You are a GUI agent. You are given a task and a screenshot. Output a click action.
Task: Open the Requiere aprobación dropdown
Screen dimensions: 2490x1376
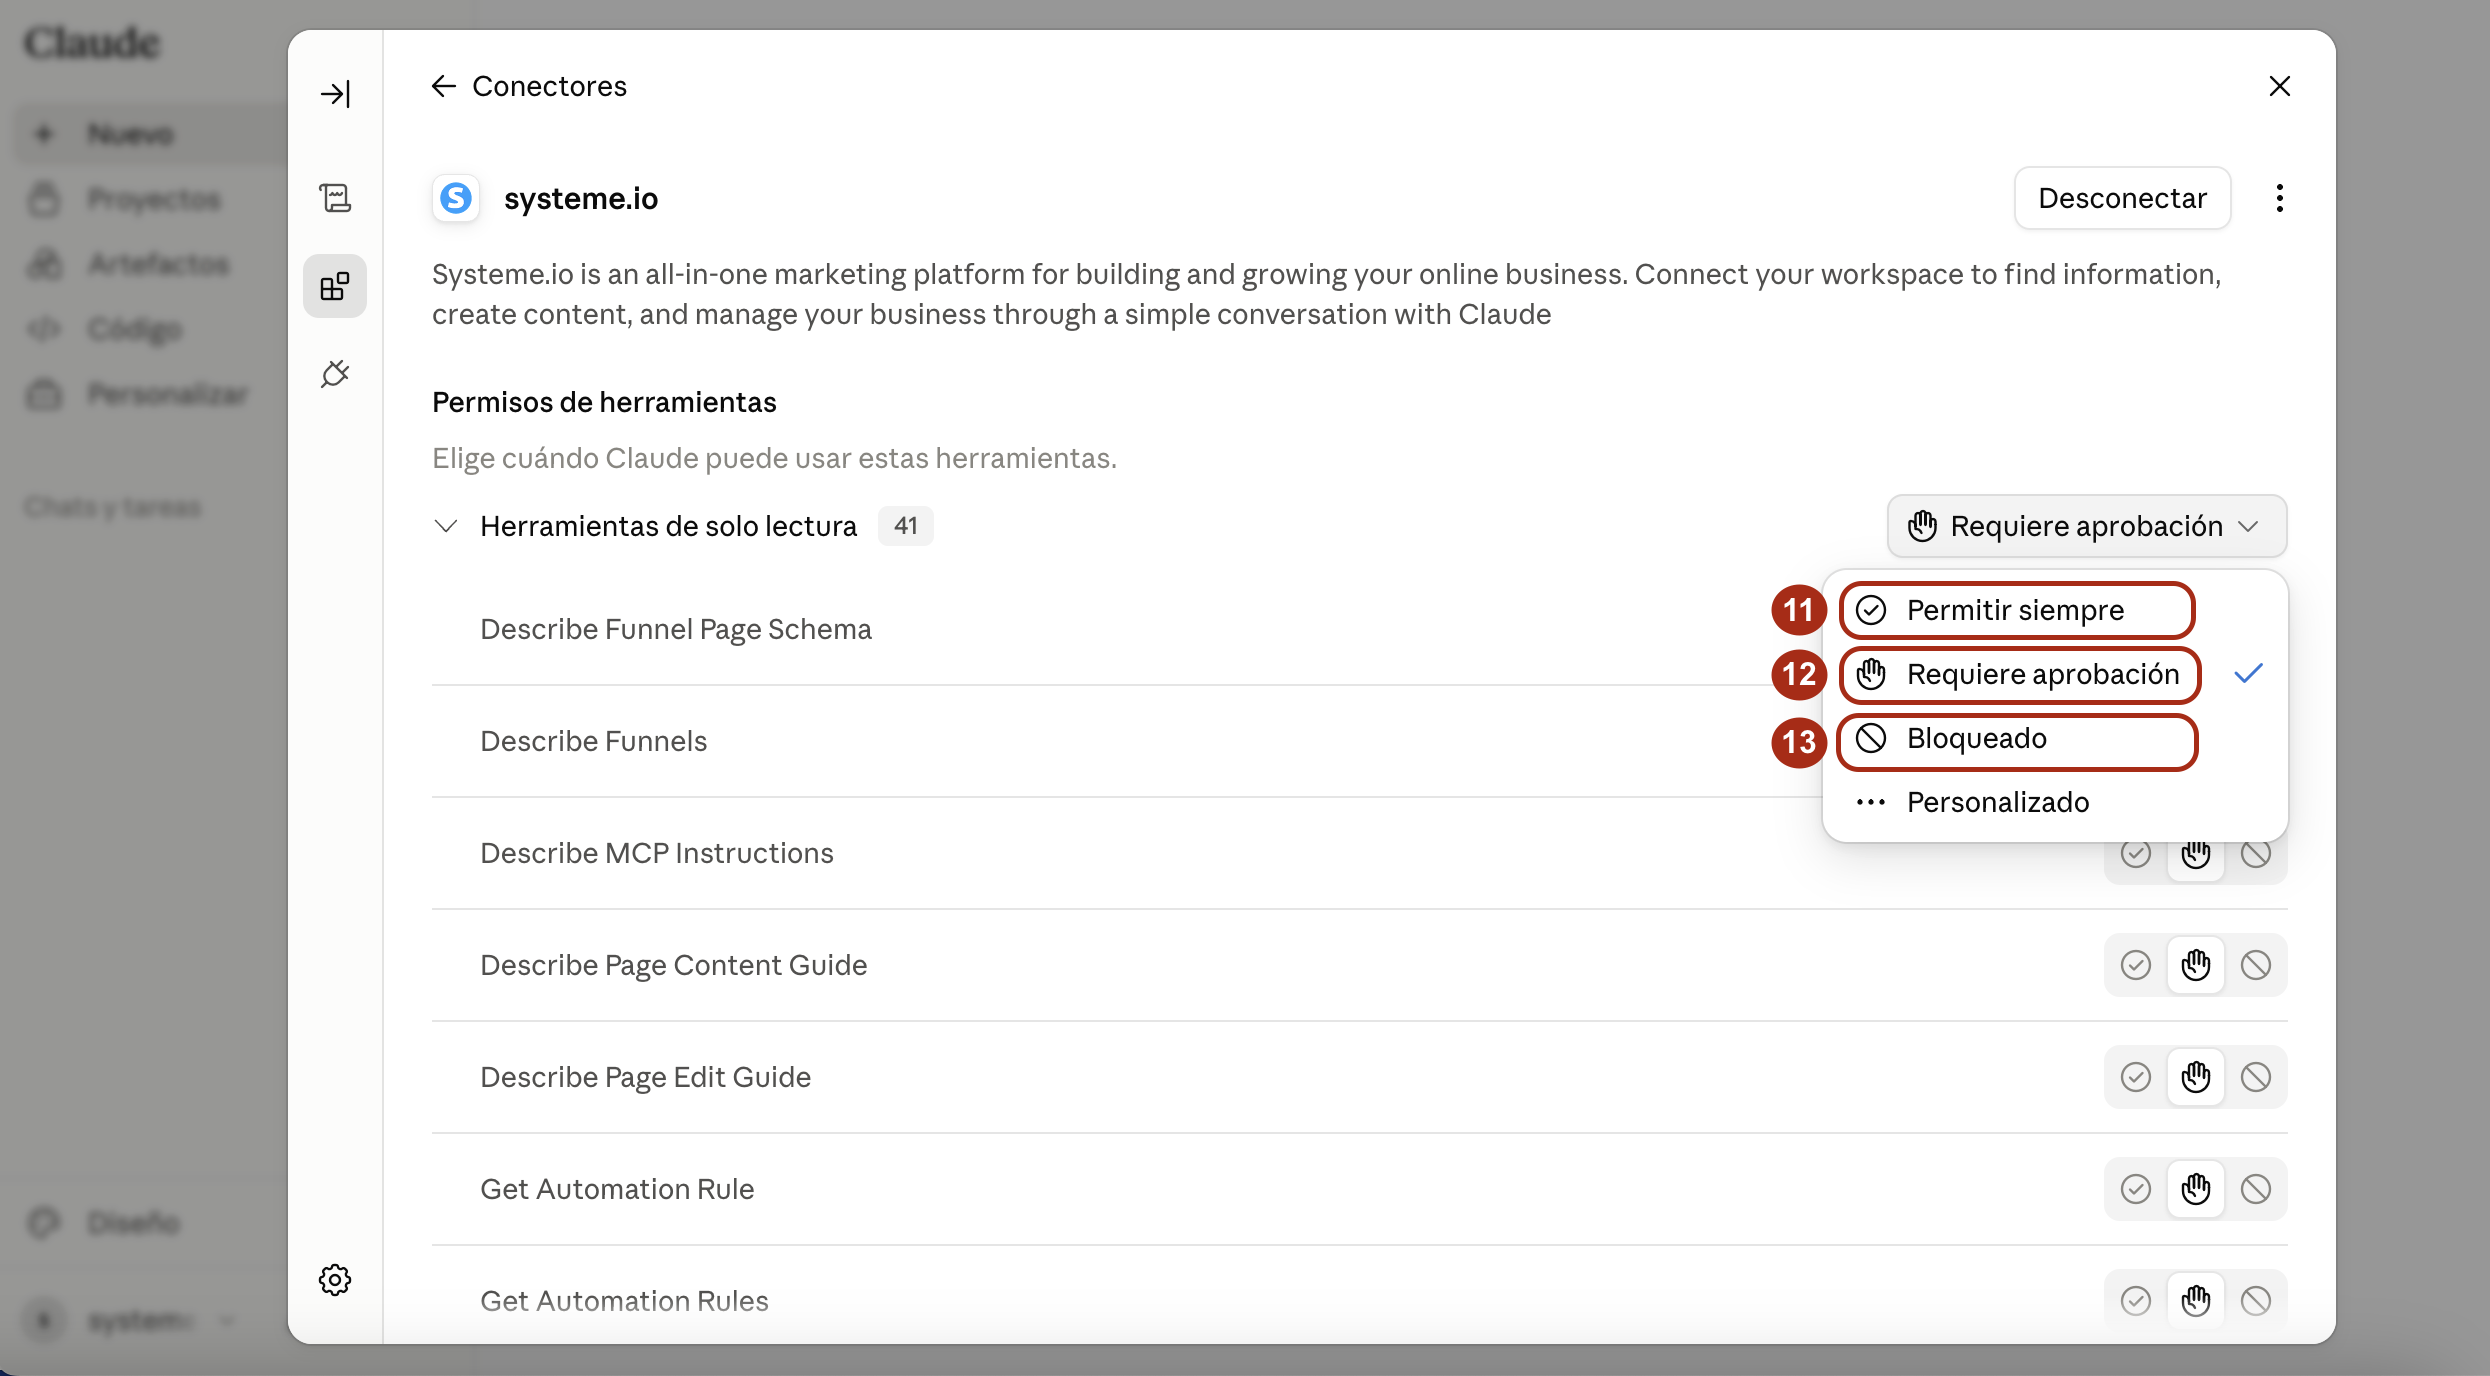pyautogui.click(x=2087, y=526)
